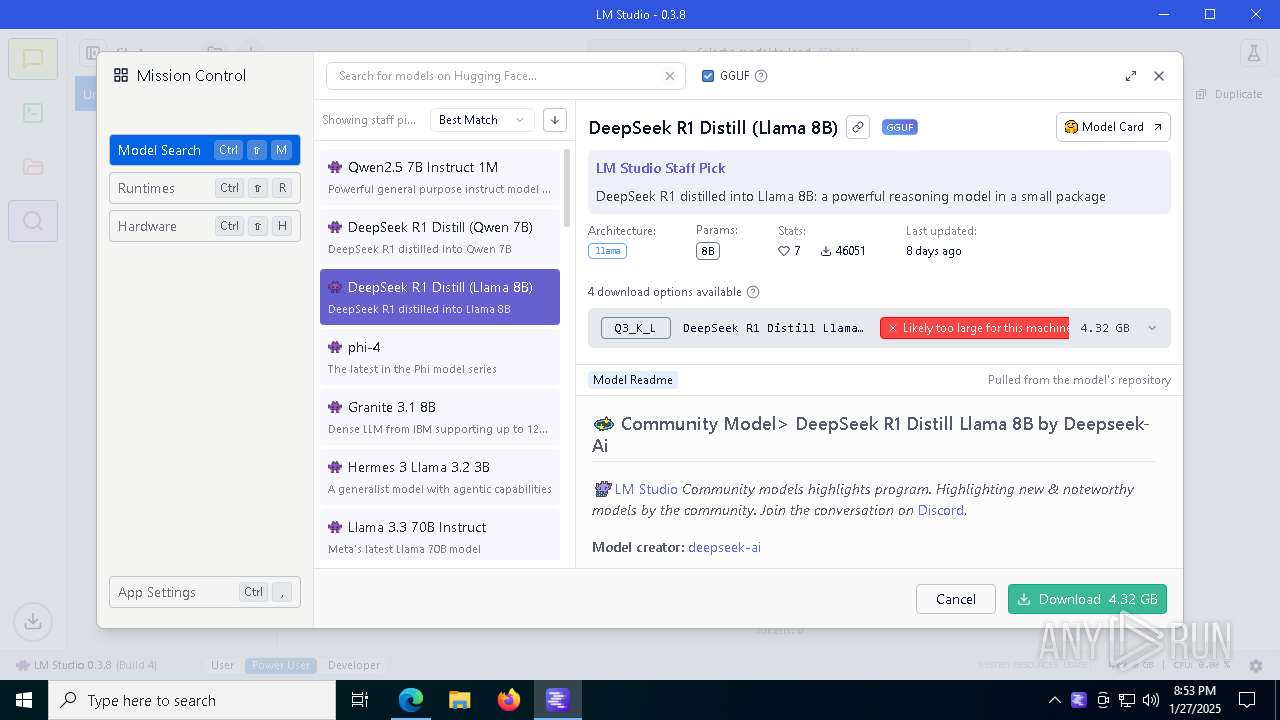Open File Explorer from the taskbar
The height and width of the screenshot is (720, 1280).
click(x=460, y=700)
